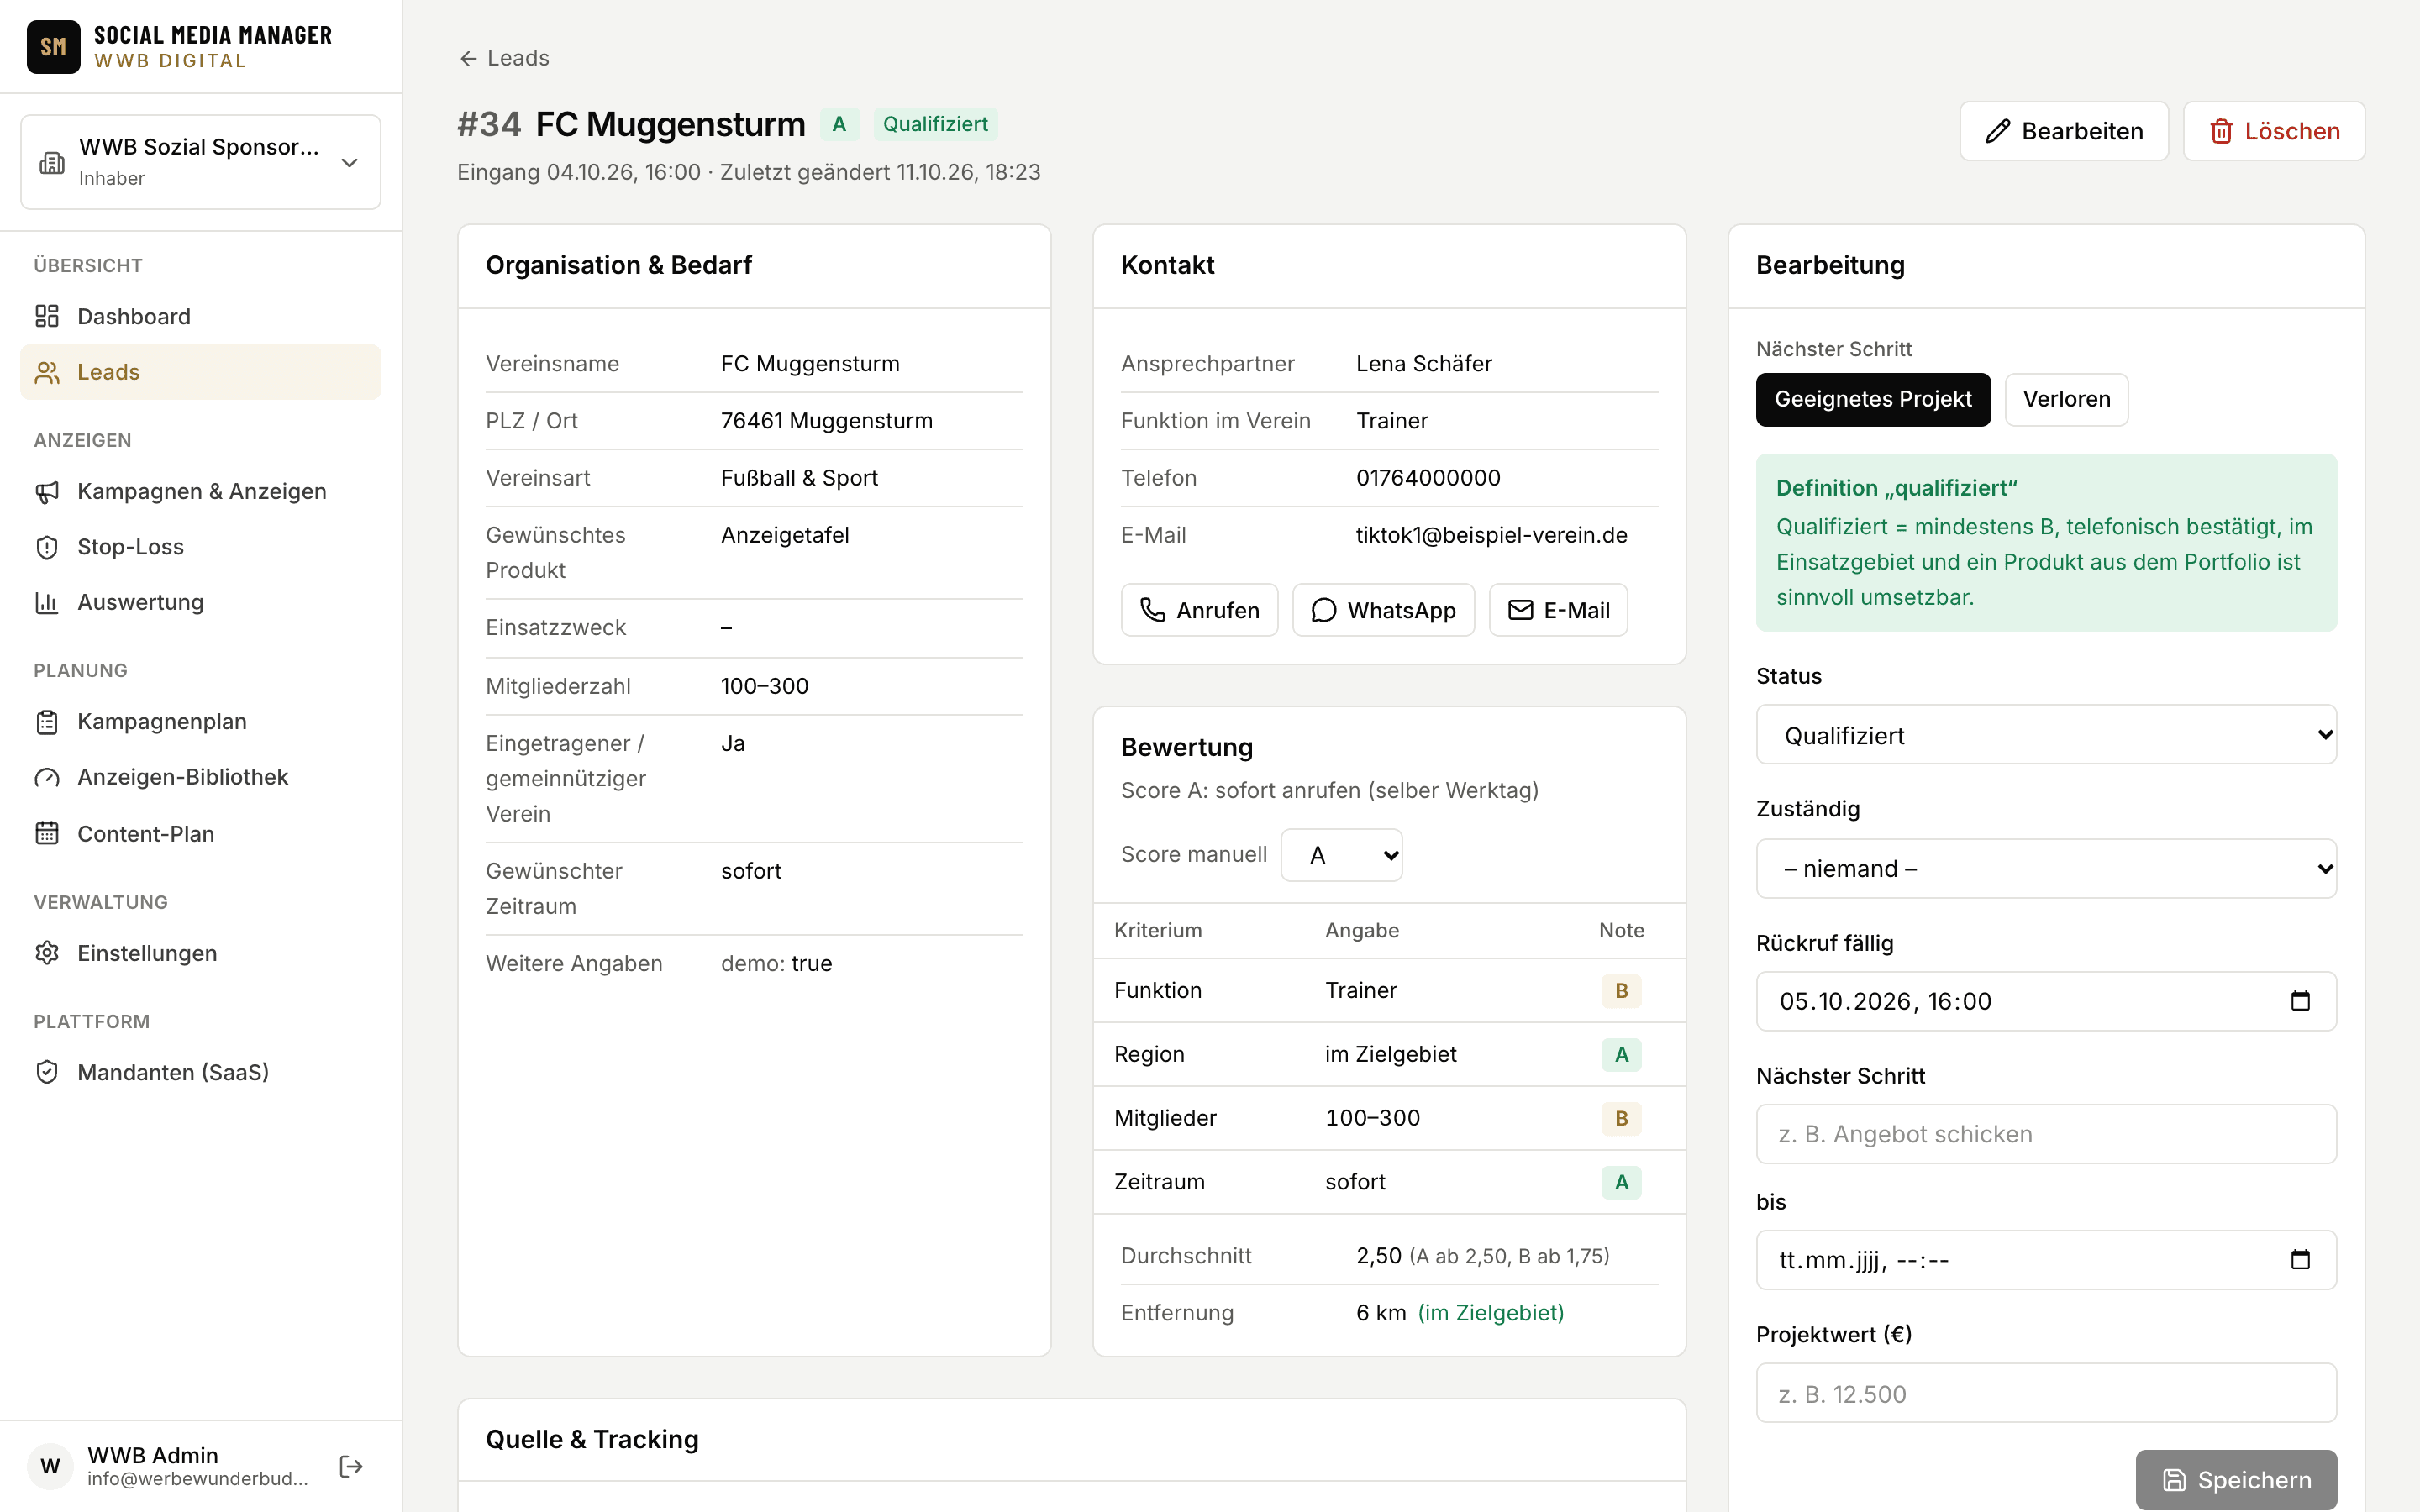Open Content-Plan in the sidebar
2420x1512 pixels.
point(201,833)
